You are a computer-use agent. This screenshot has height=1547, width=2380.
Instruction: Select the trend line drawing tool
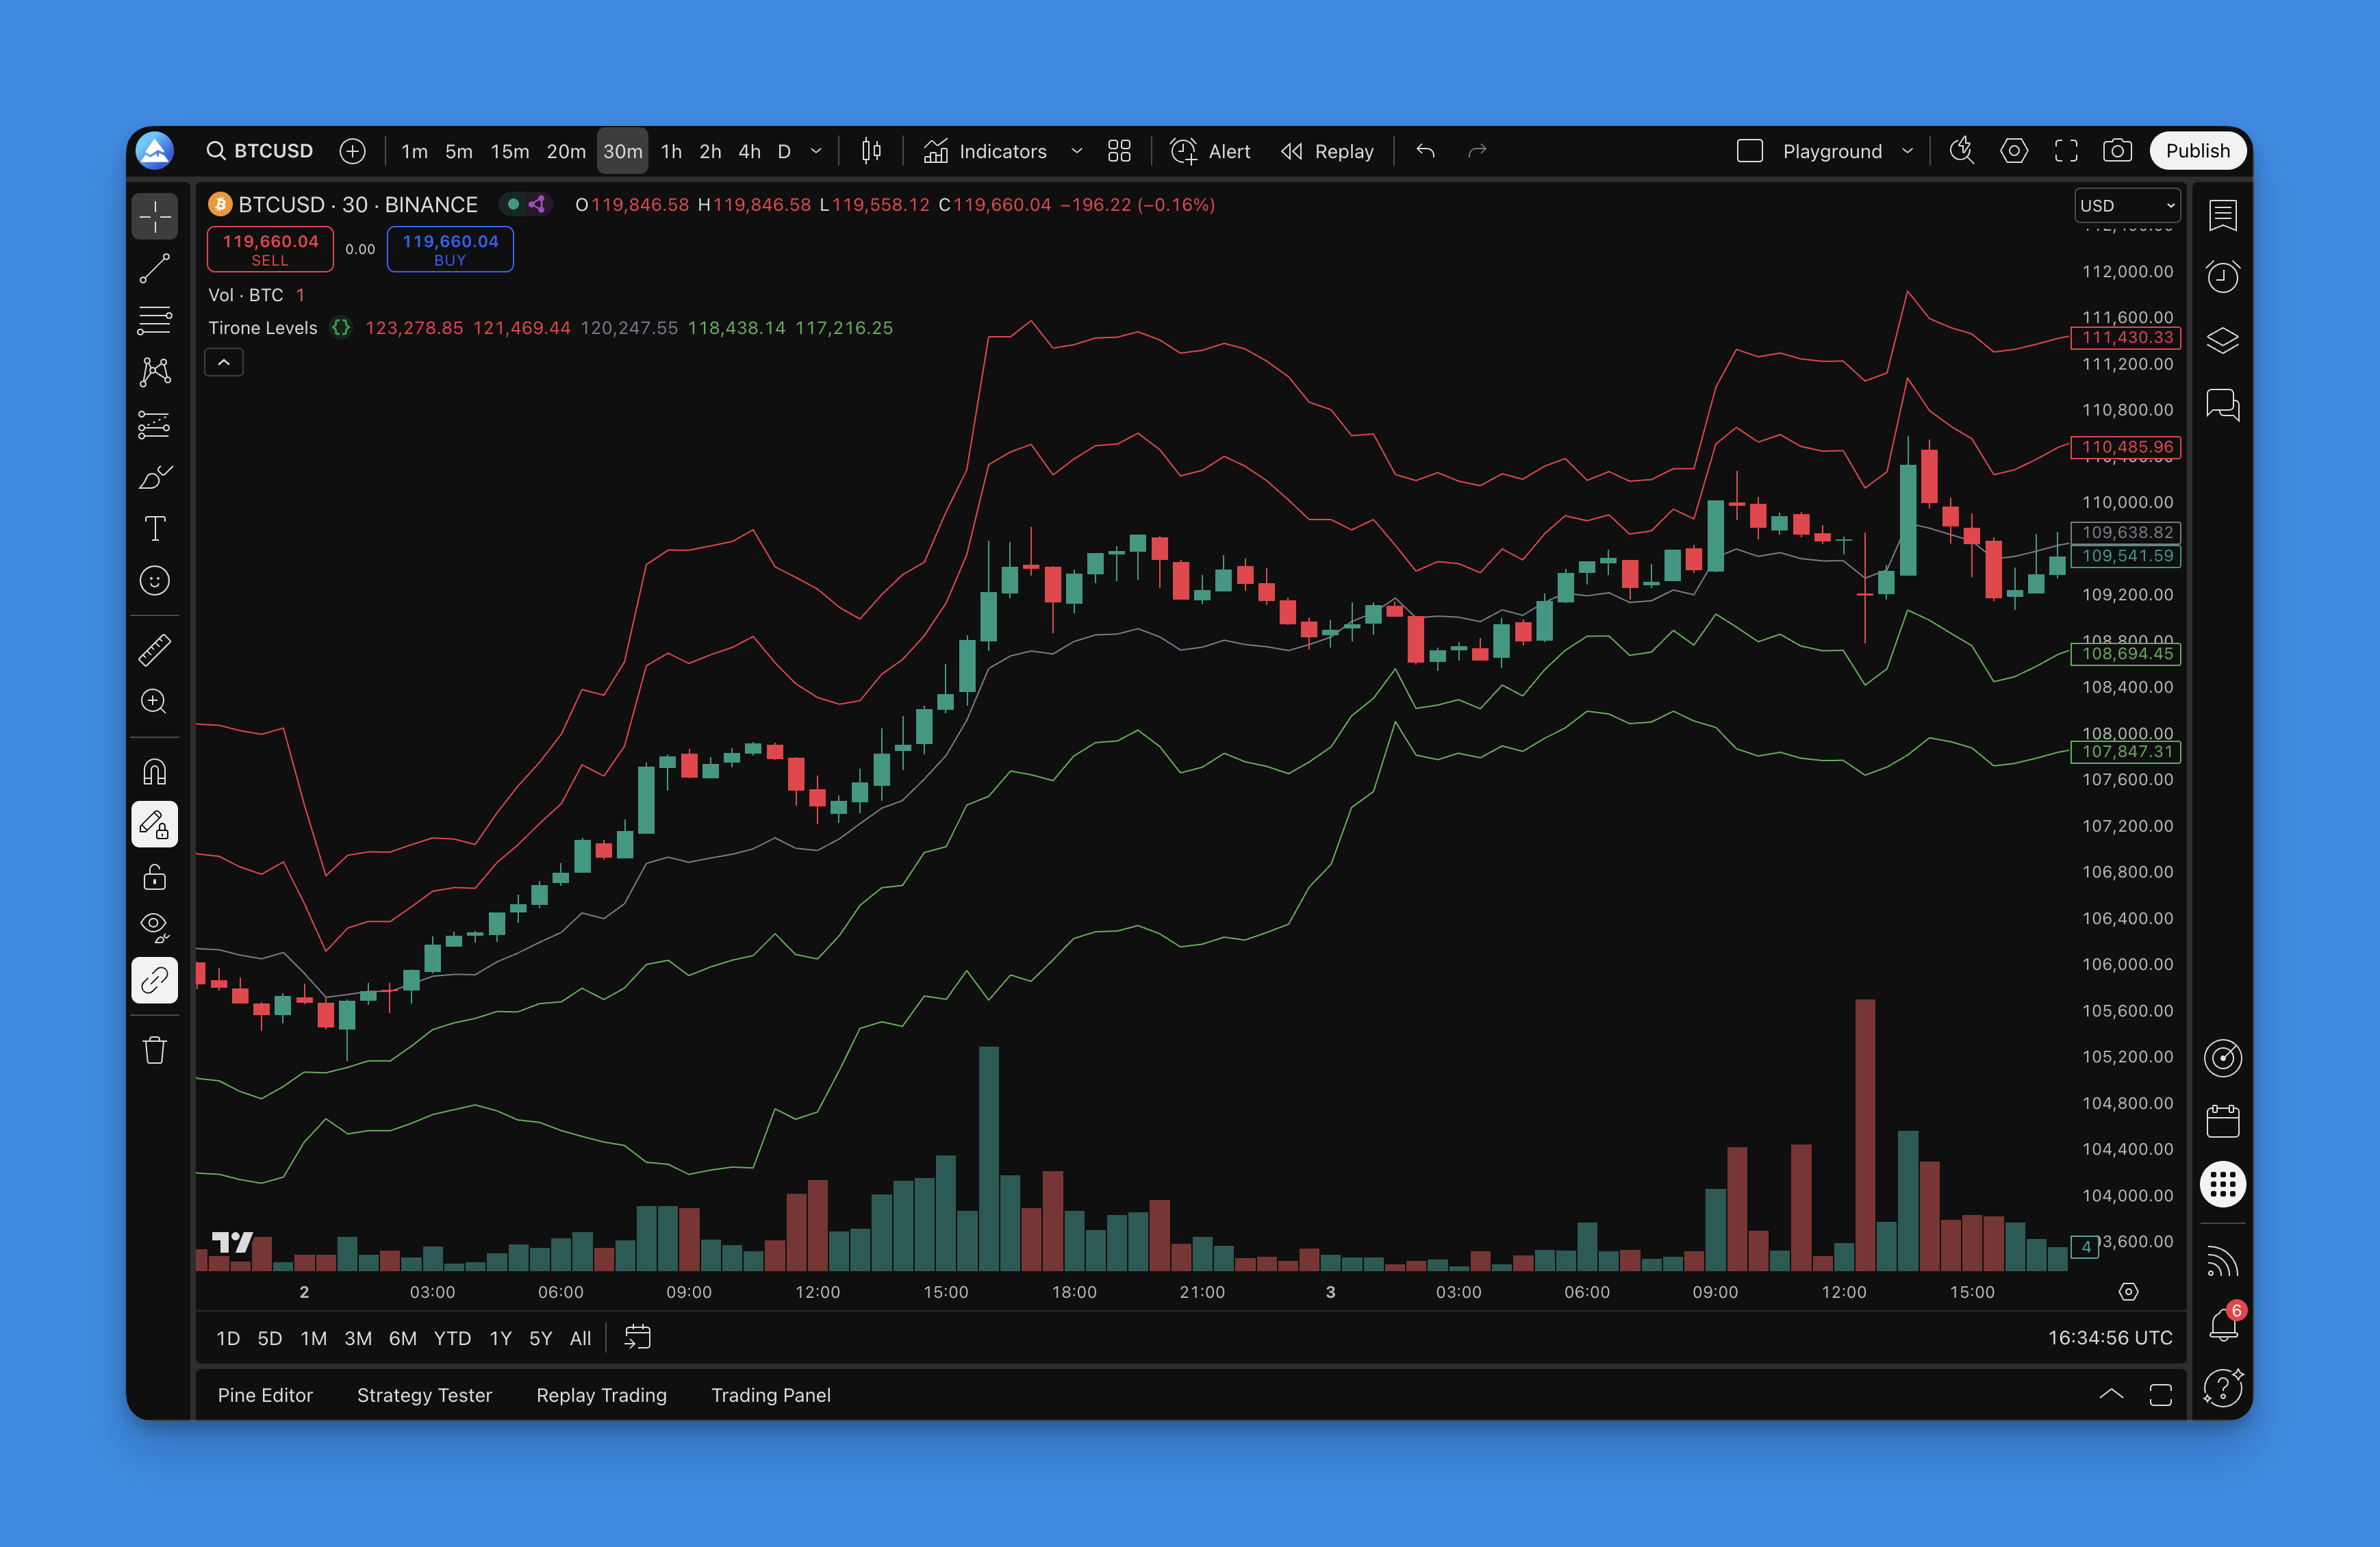[x=154, y=268]
